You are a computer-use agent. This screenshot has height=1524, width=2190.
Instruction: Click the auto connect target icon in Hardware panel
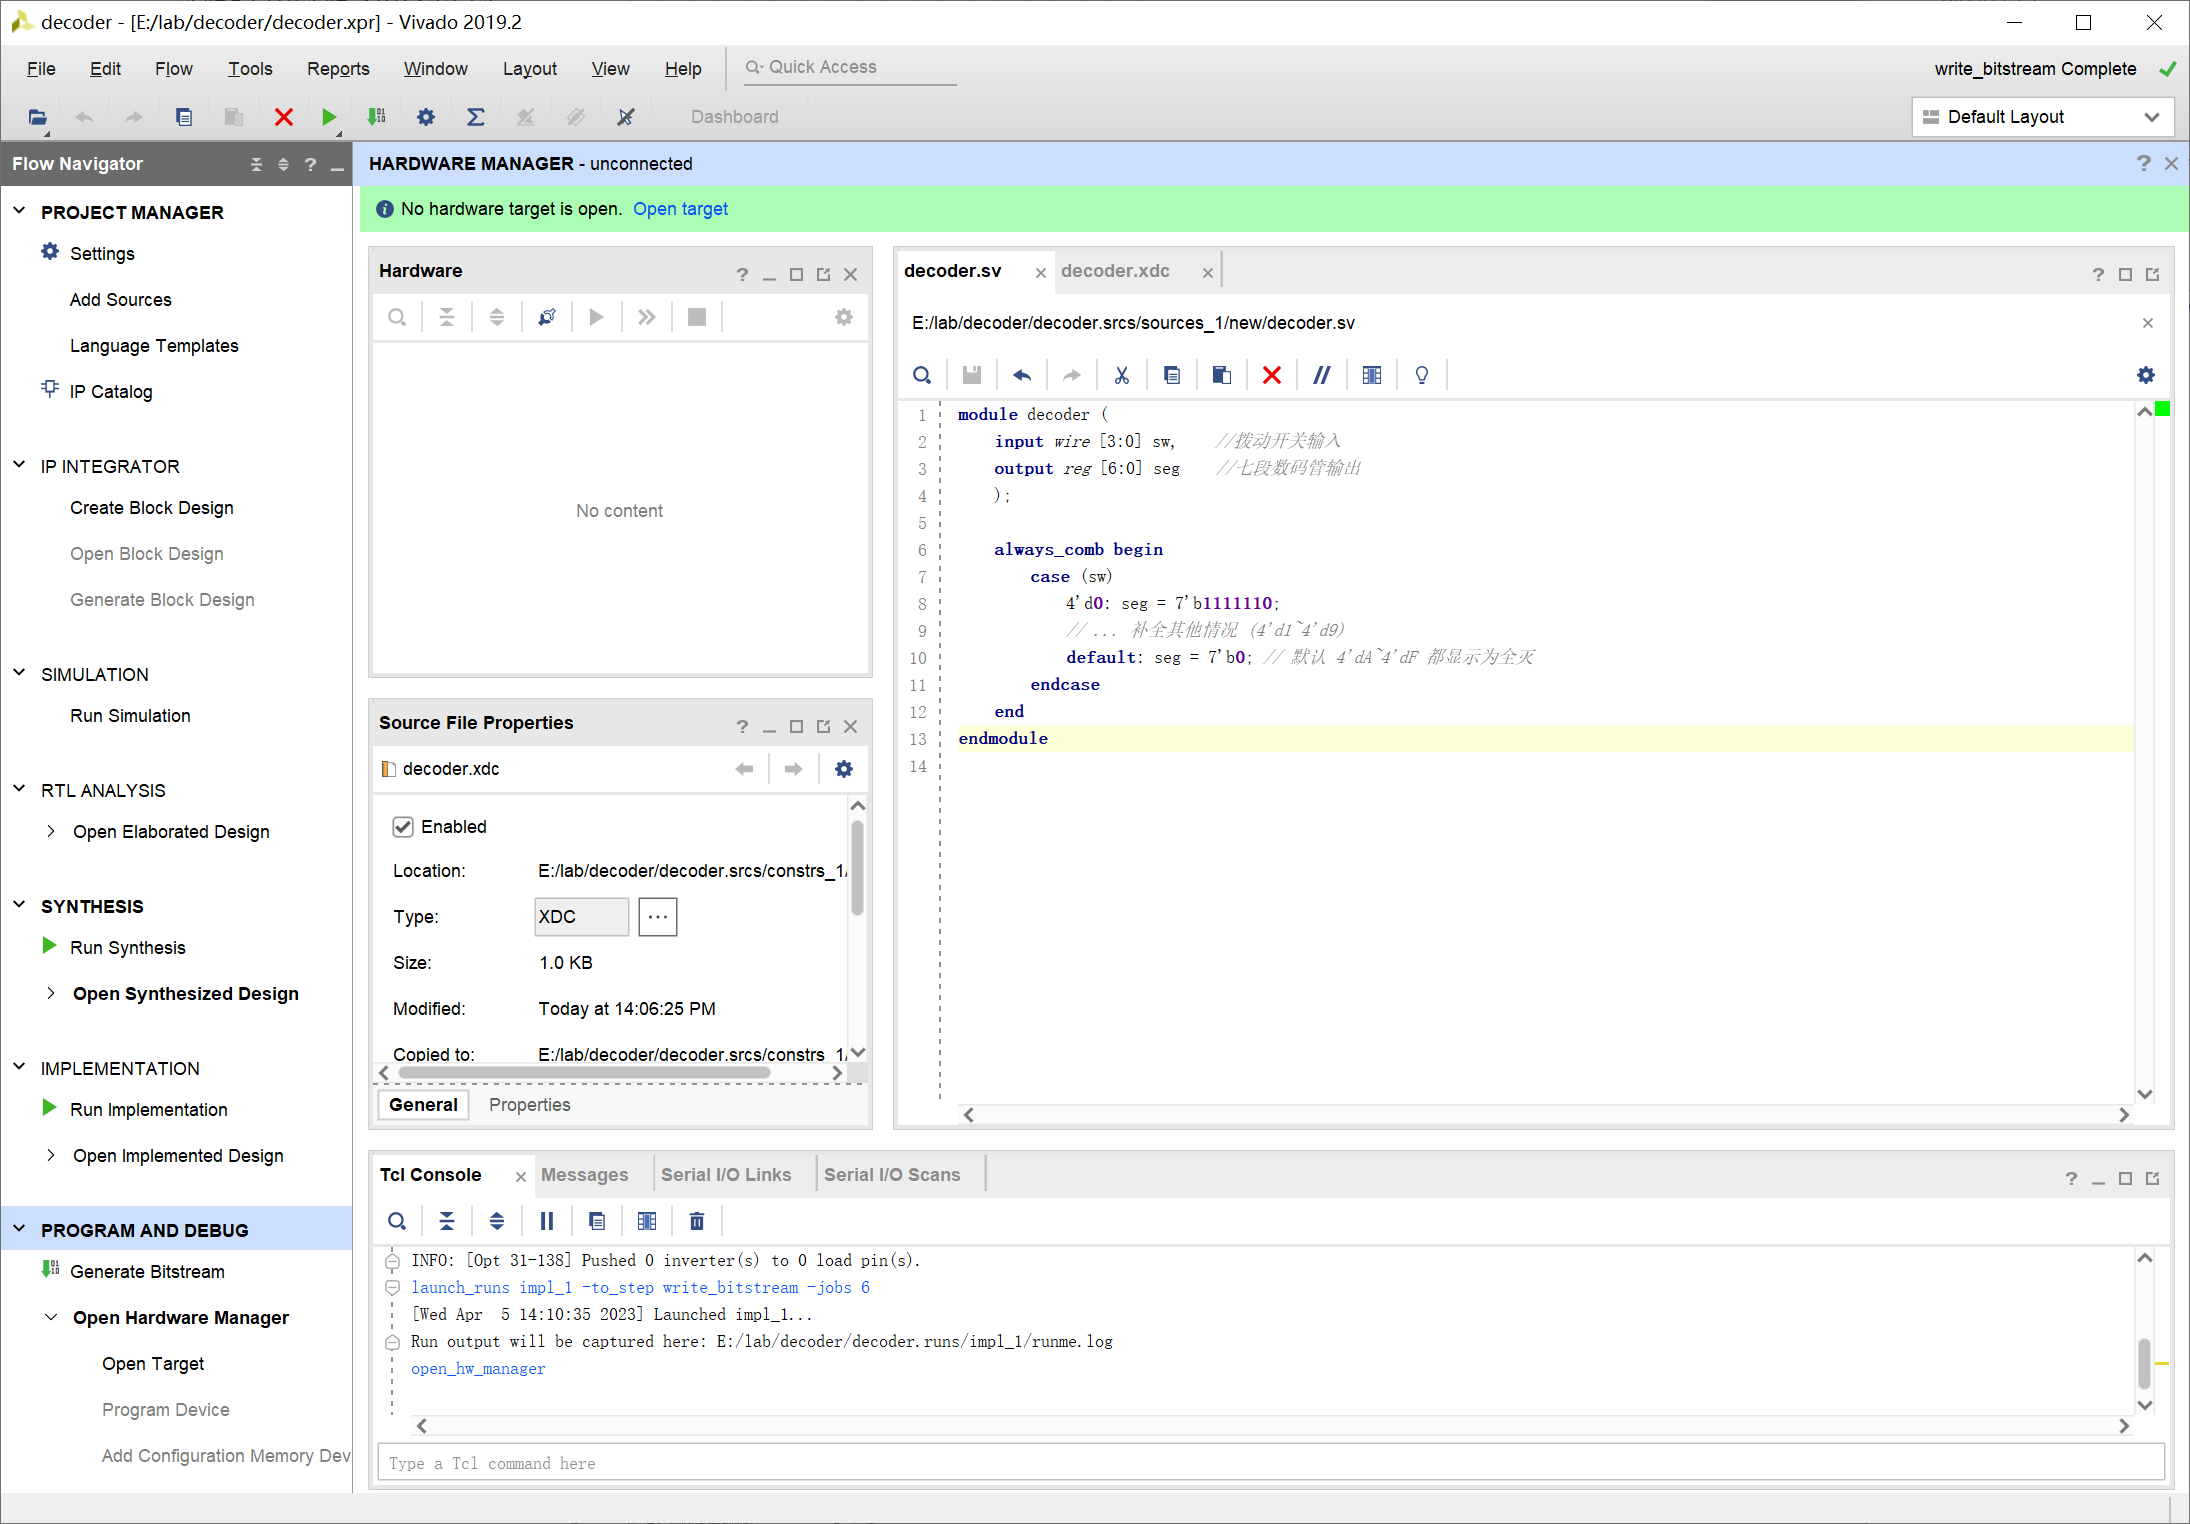546,317
